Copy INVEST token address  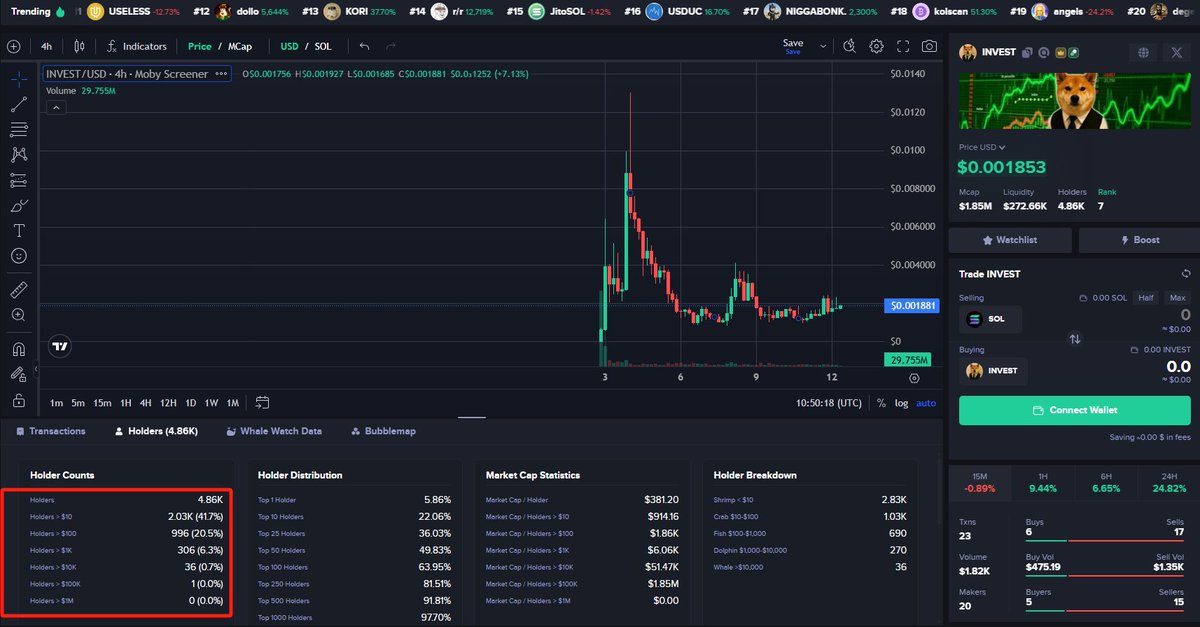point(1027,52)
